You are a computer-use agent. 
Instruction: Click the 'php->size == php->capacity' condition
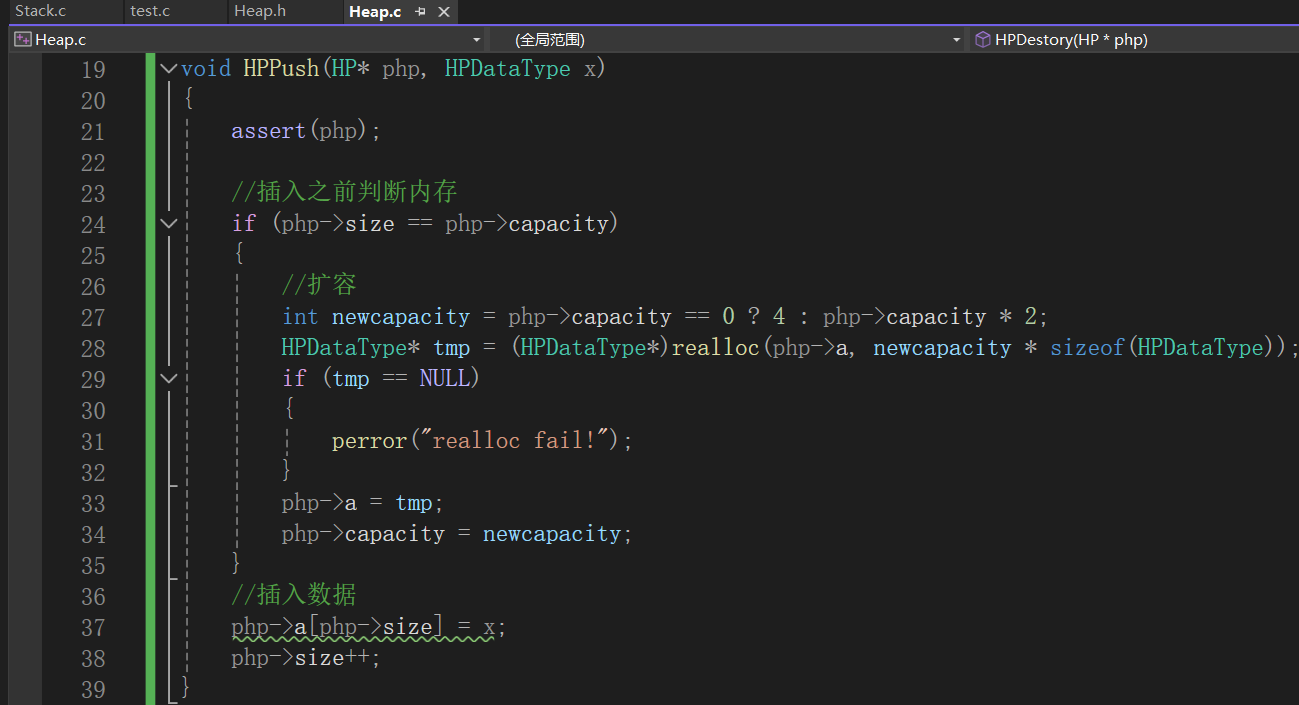(444, 224)
